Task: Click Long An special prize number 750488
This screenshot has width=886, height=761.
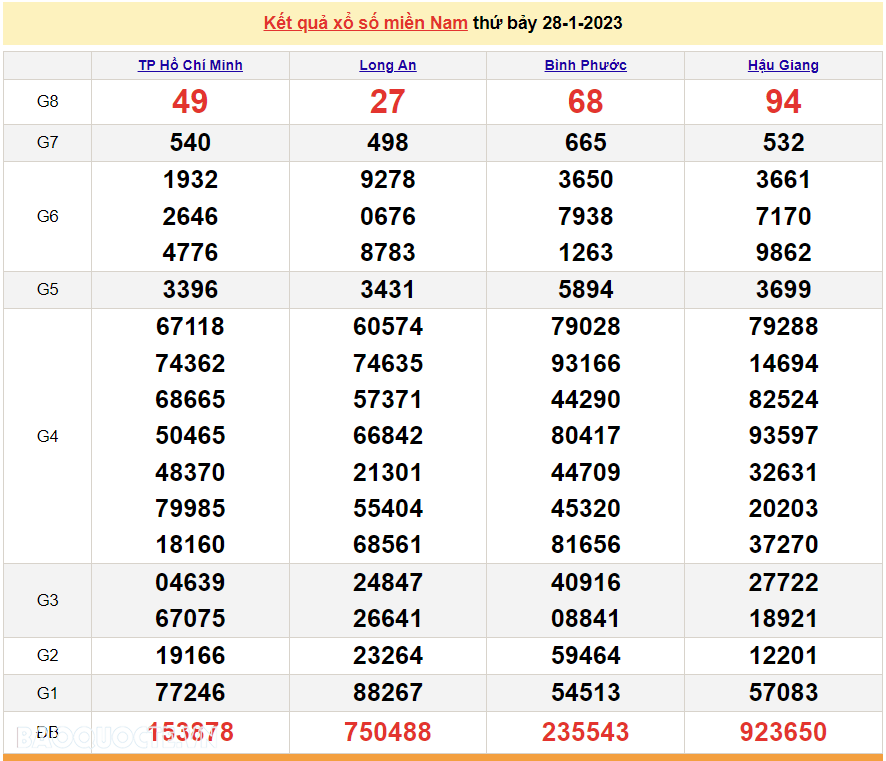Action: pos(388,732)
